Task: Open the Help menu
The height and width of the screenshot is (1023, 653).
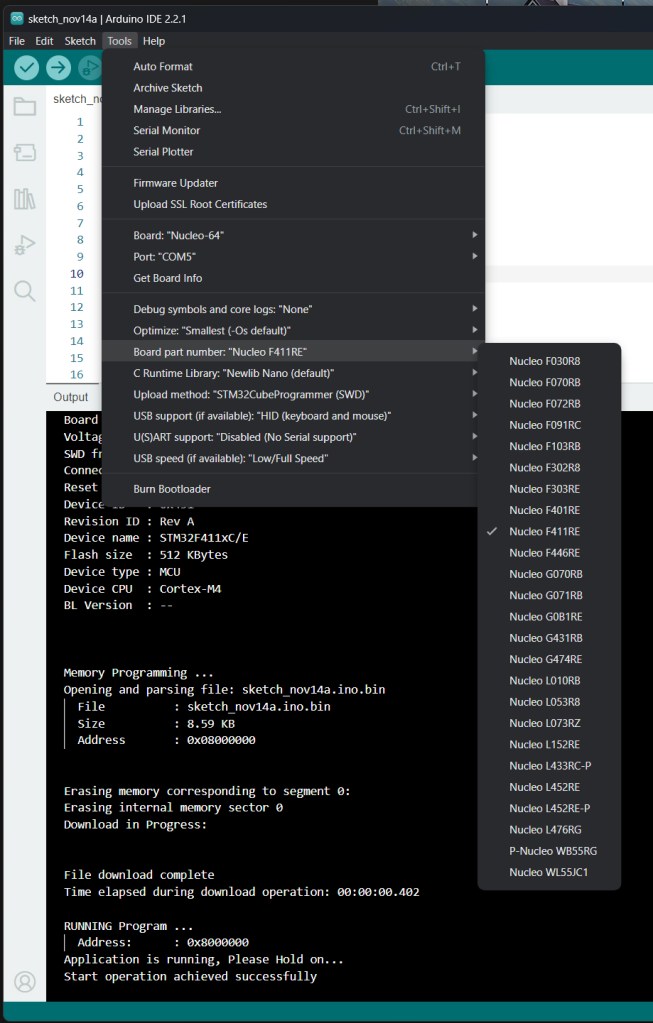Action: coord(153,41)
